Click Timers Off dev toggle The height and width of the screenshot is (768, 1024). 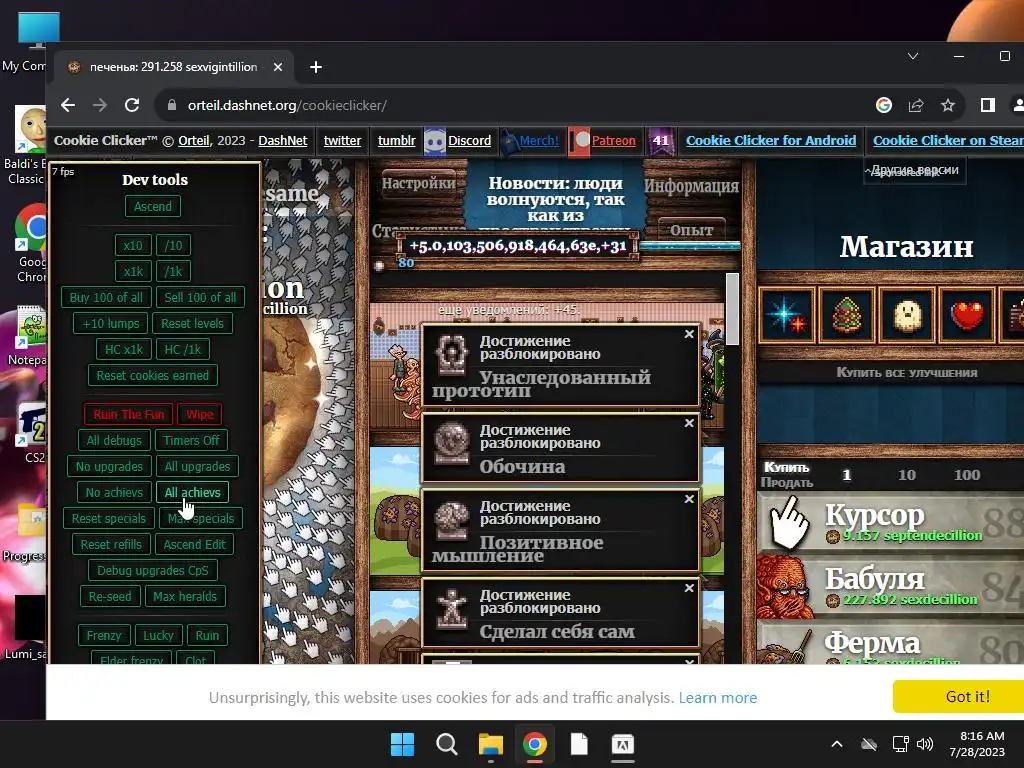pos(191,440)
